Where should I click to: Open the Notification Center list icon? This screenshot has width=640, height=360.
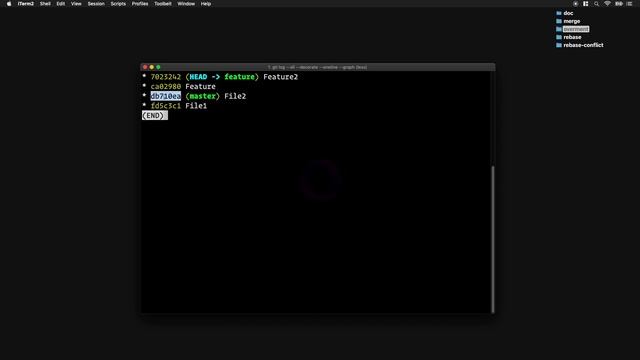pyautogui.click(x=629, y=4)
